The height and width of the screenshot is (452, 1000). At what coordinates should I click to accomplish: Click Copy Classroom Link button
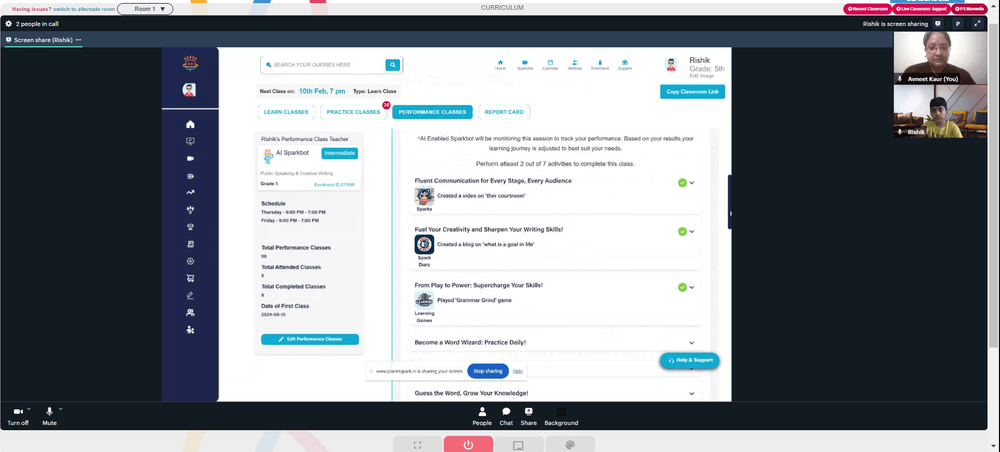[692, 92]
